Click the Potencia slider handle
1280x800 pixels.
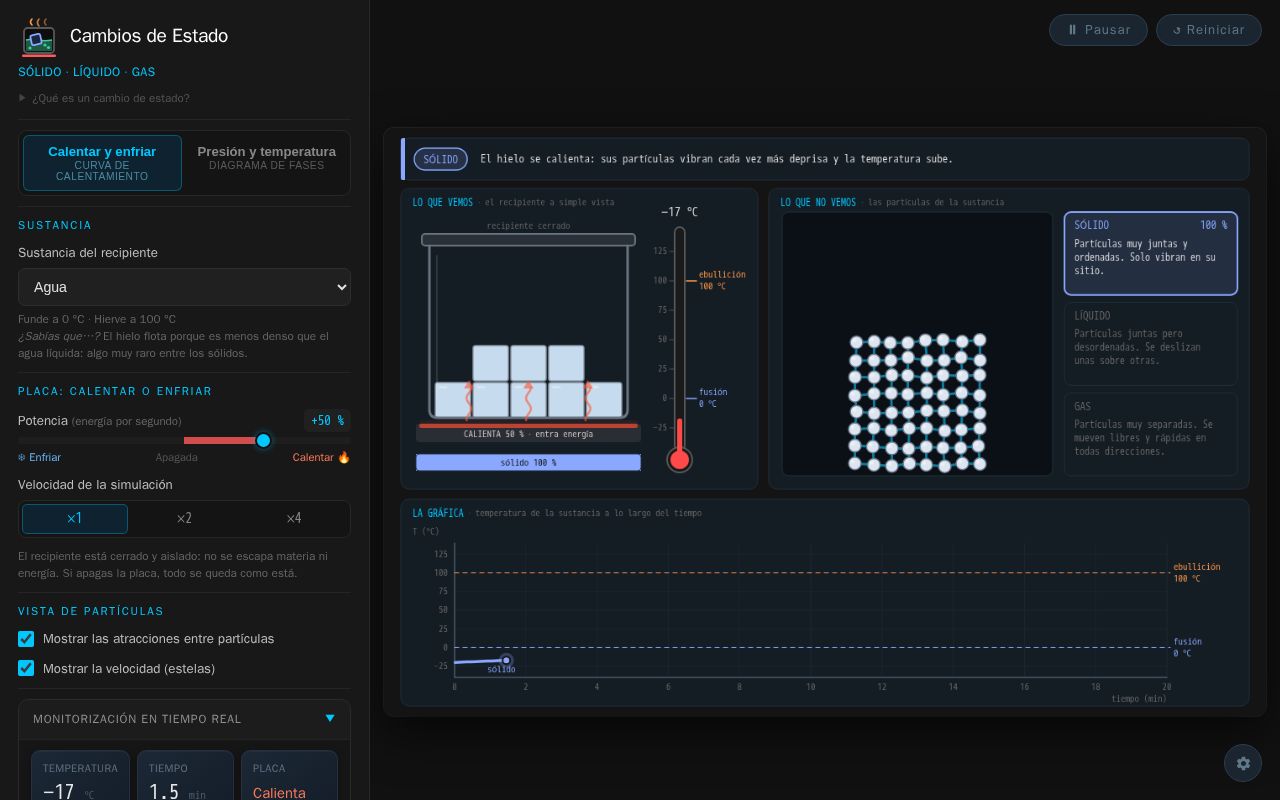263,440
